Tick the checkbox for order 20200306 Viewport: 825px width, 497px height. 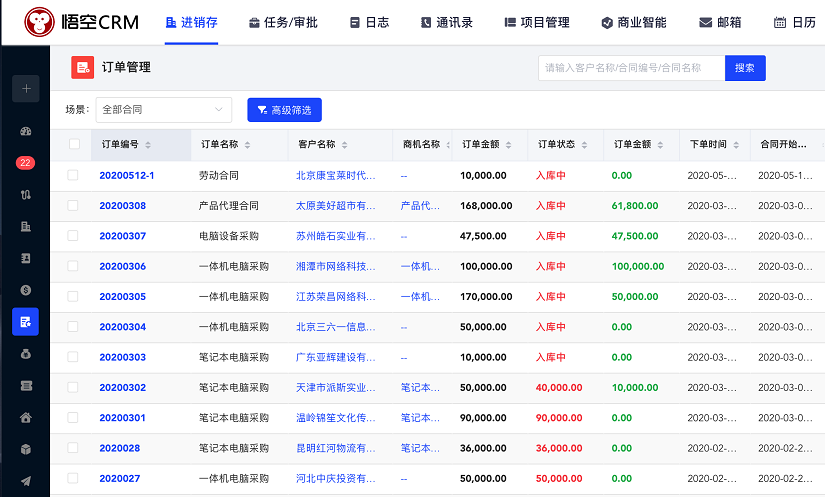(73, 266)
